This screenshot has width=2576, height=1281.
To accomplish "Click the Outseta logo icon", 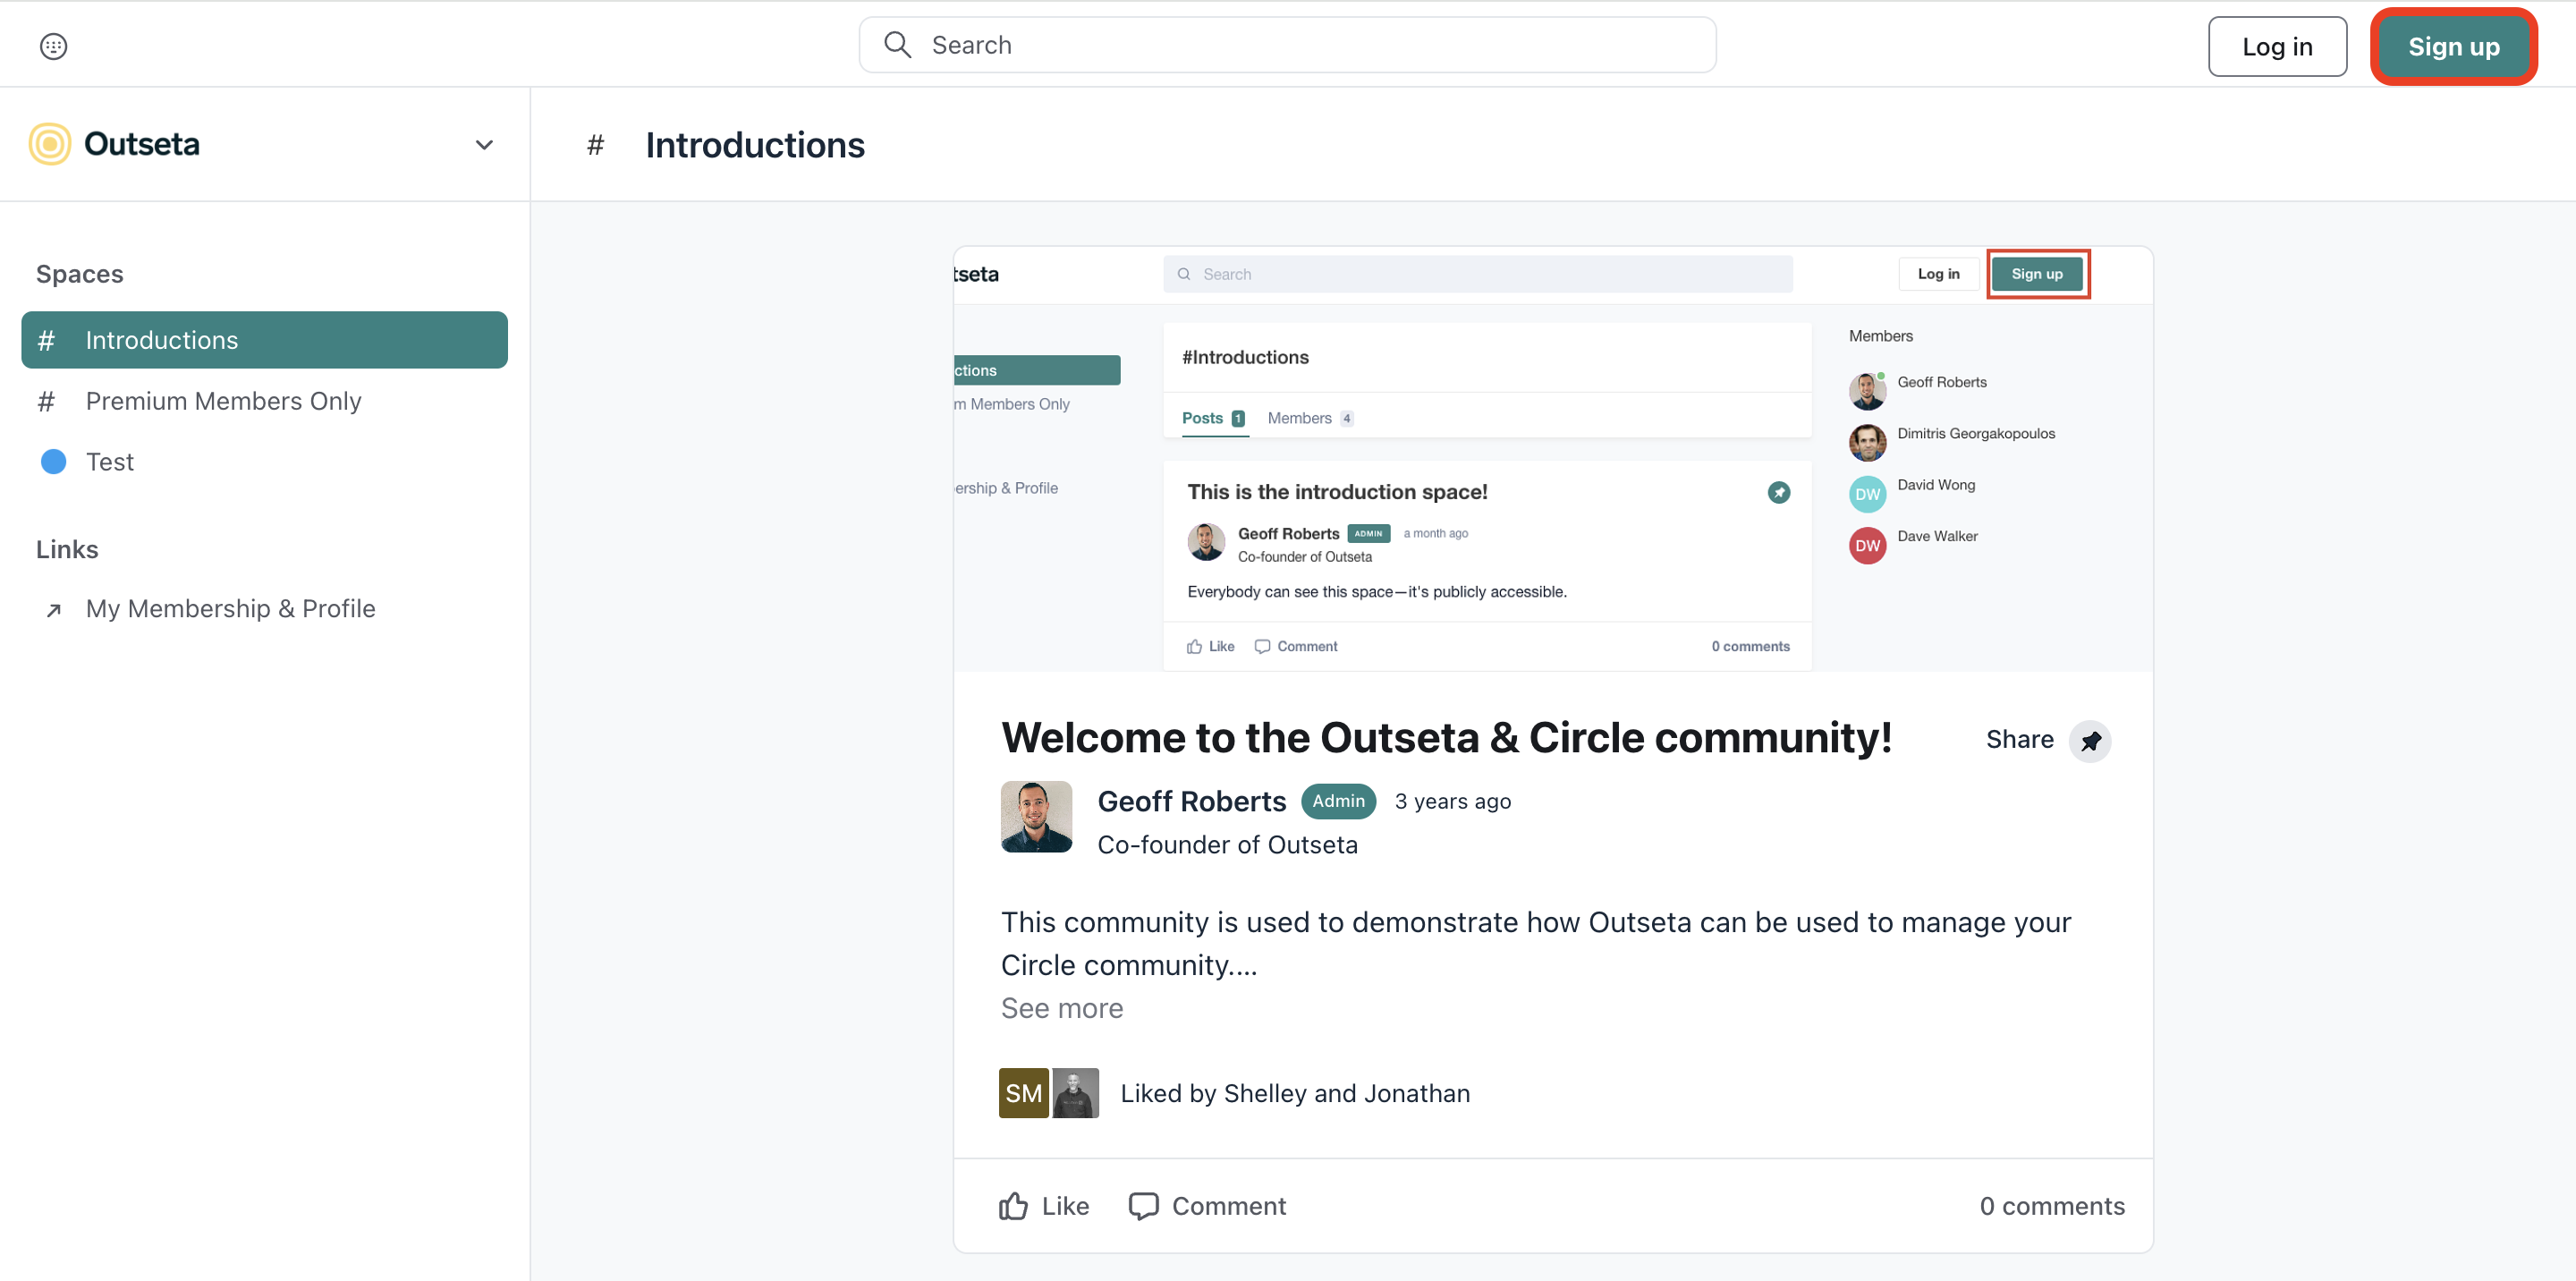I will pyautogui.click(x=49, y=144).
